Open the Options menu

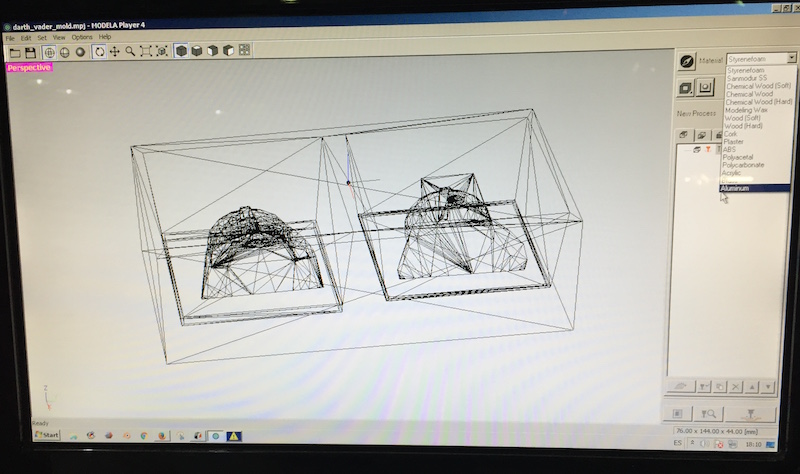[x=82, y=37]
